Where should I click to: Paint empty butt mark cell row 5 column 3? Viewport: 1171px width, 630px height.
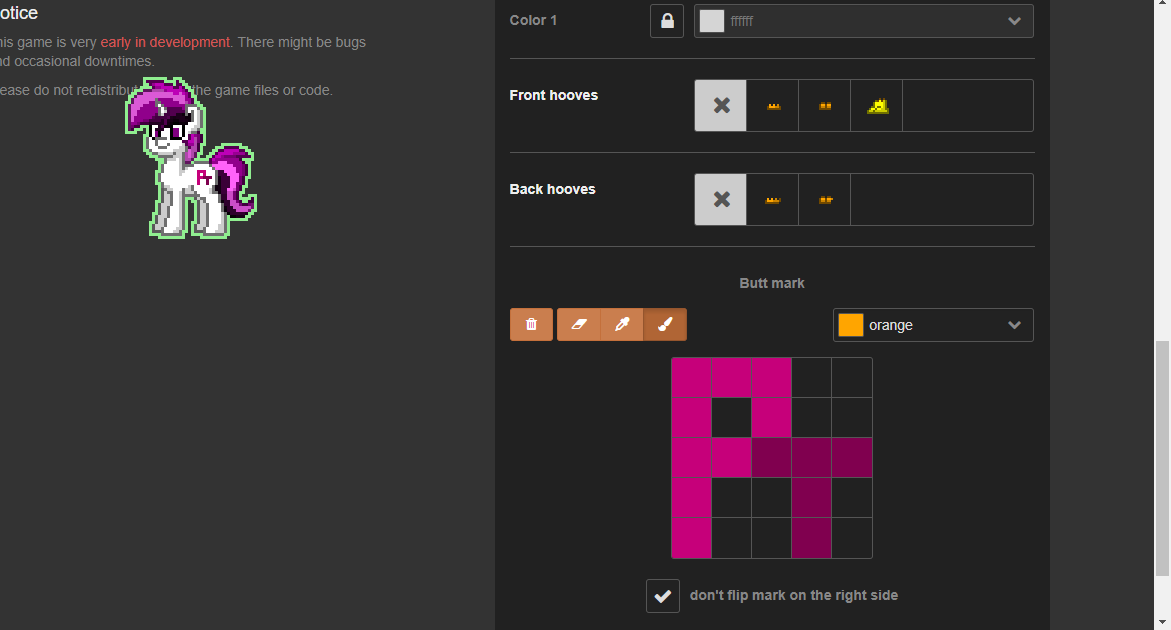pos(771,537)
